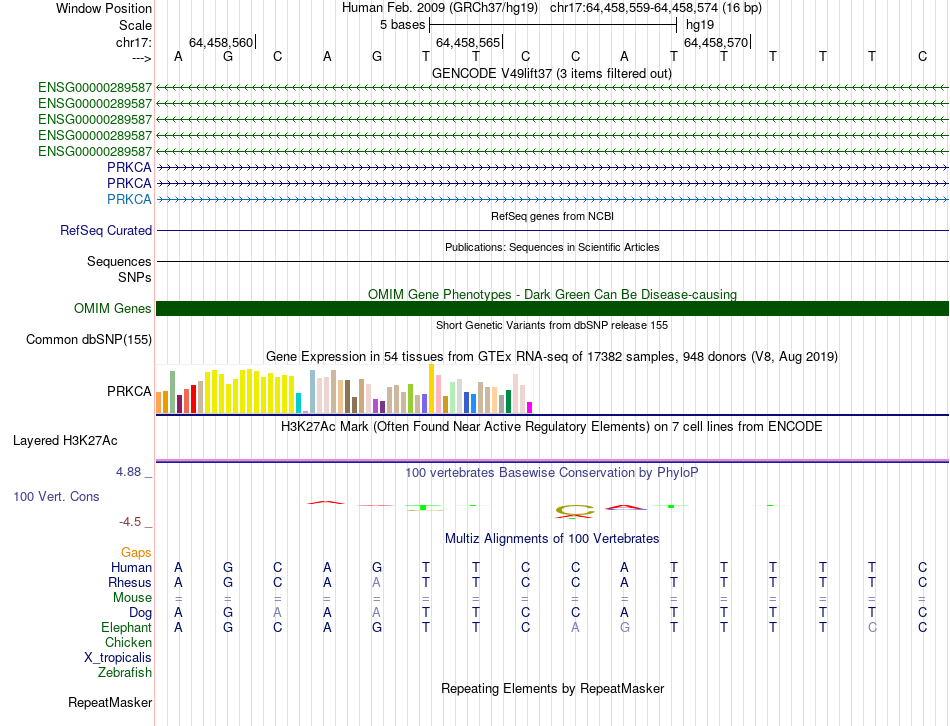This screenshot has width=950, height=726.
Task: Click the 64,458,565 position label
Action: [x=468, y=42]
